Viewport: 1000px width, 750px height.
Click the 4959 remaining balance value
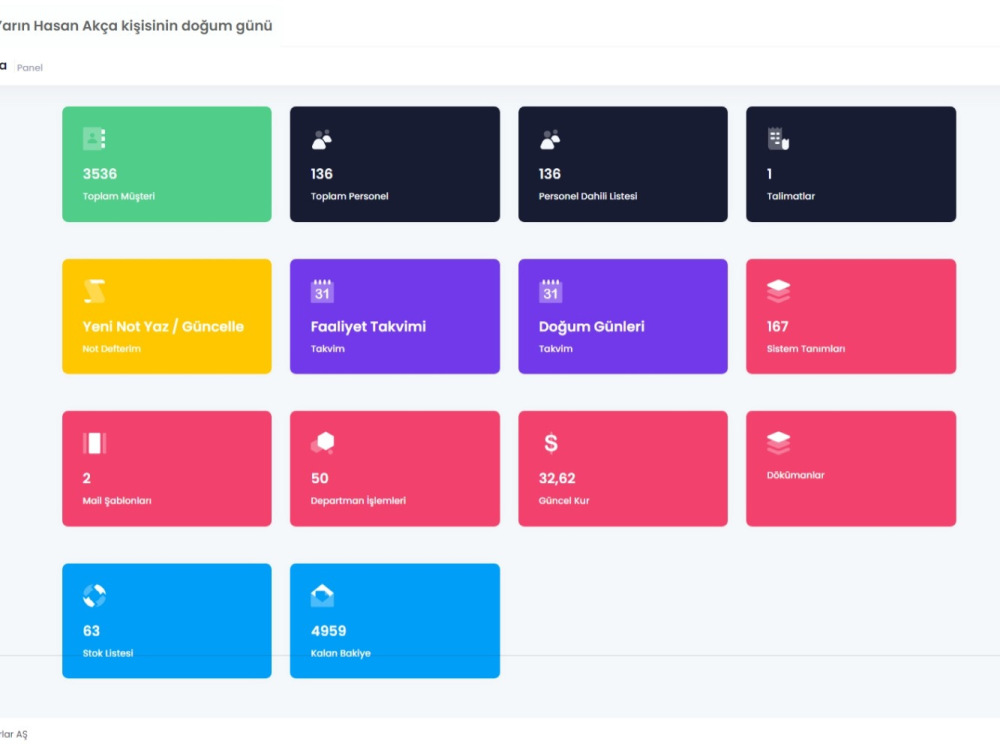329,631
